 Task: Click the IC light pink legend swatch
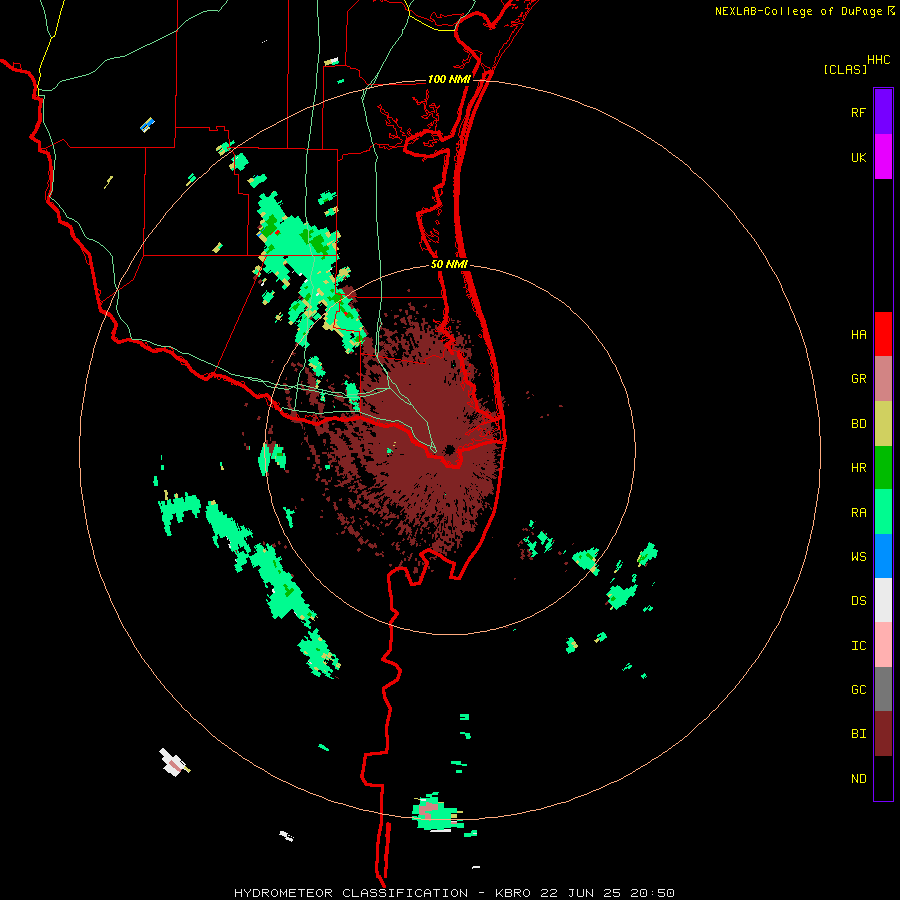tap(883, 645)
